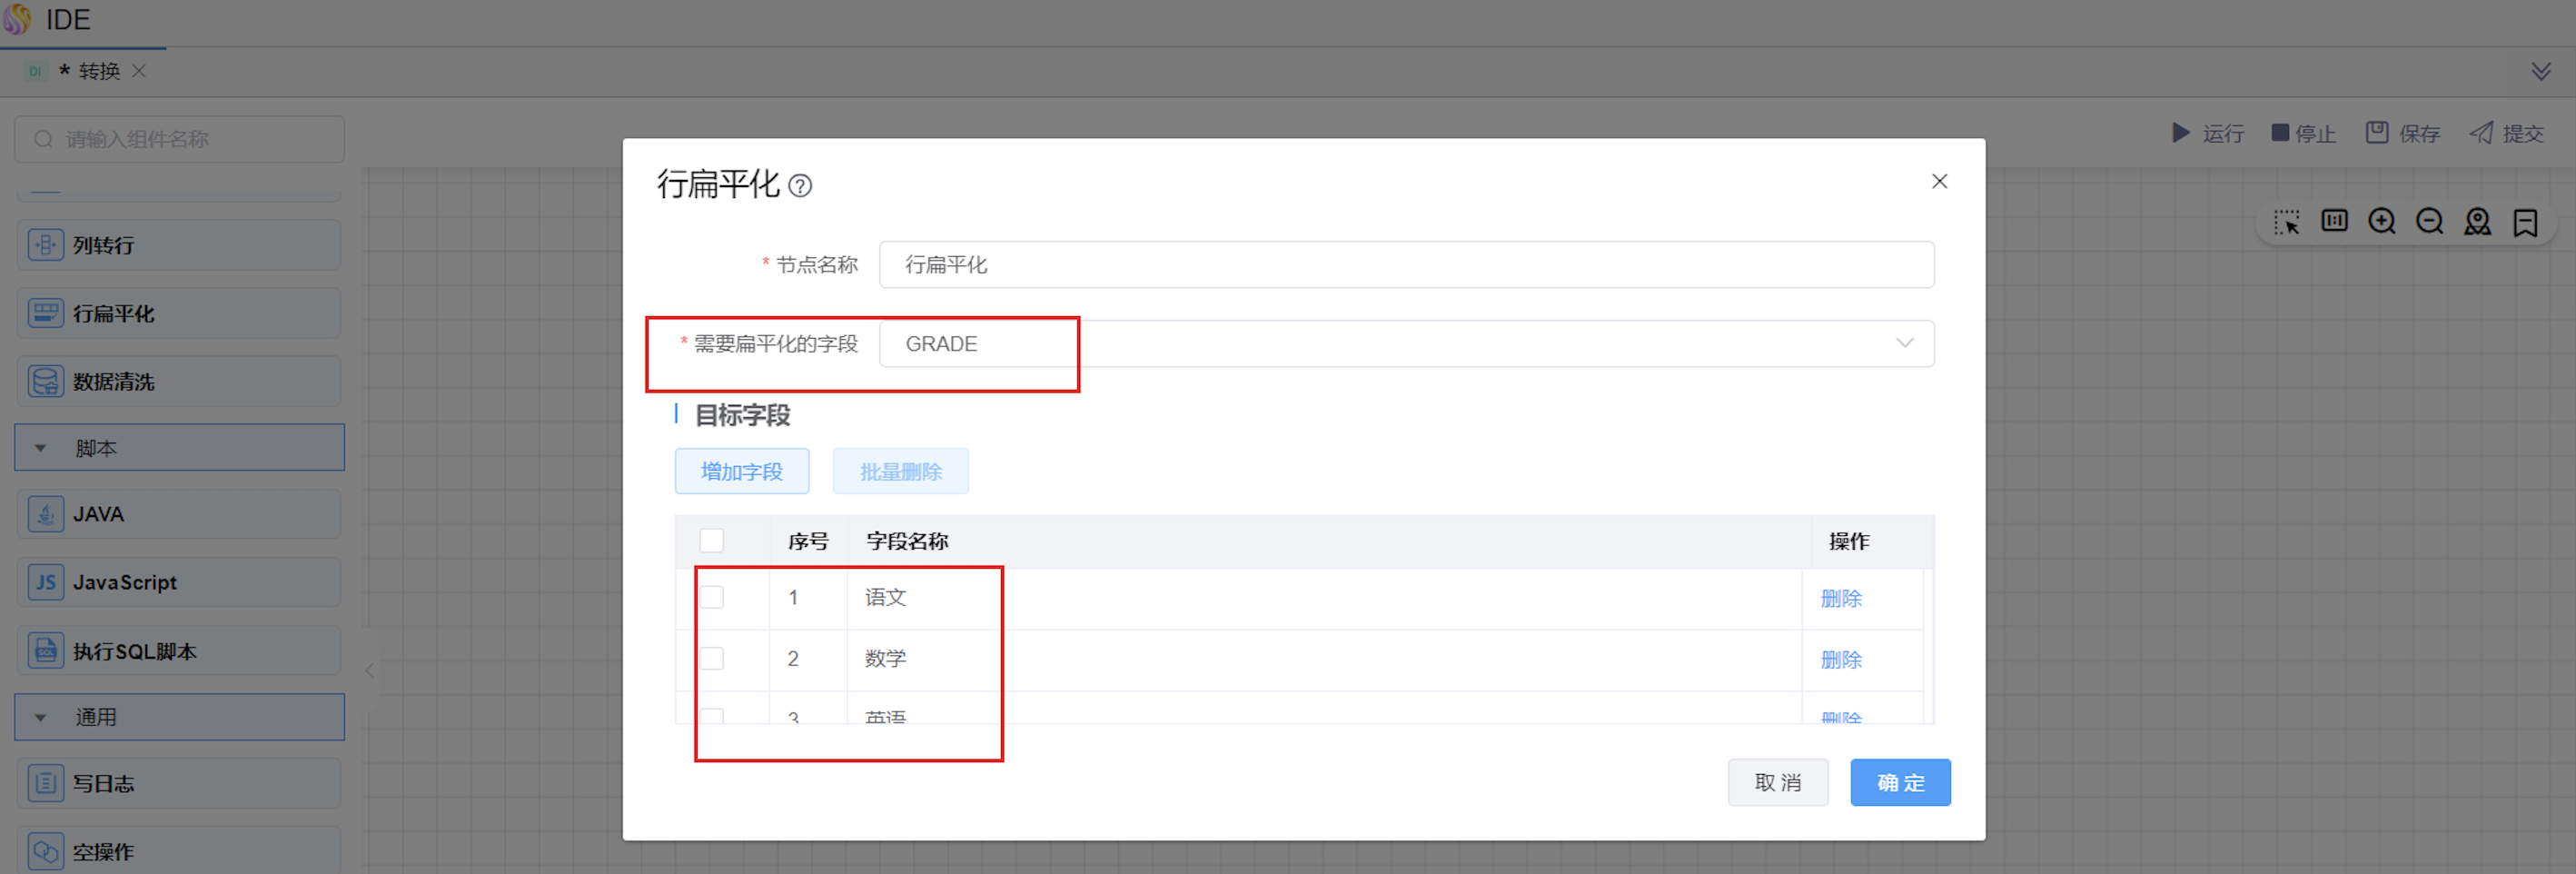Click 删除 link for the 语文 row

click(x=1840, y=599)
